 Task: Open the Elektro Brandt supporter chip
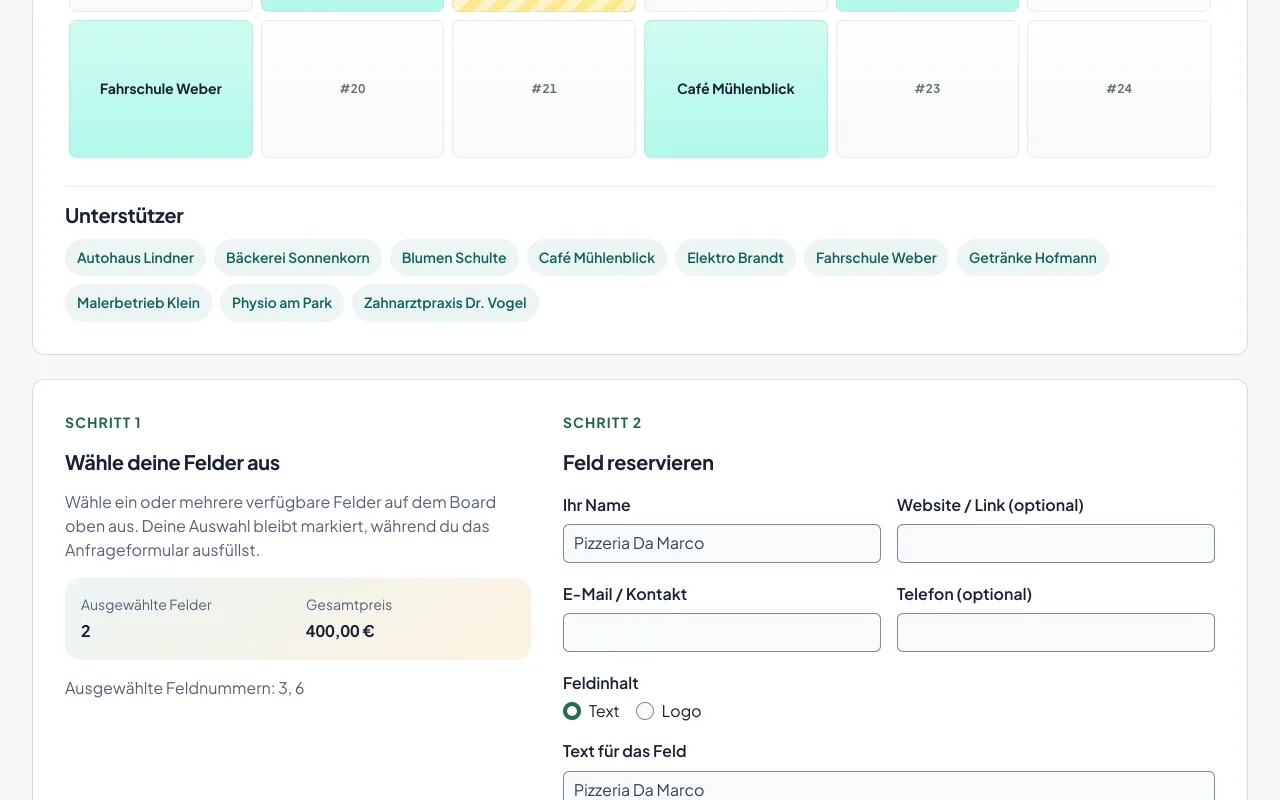tap(735, 258)
